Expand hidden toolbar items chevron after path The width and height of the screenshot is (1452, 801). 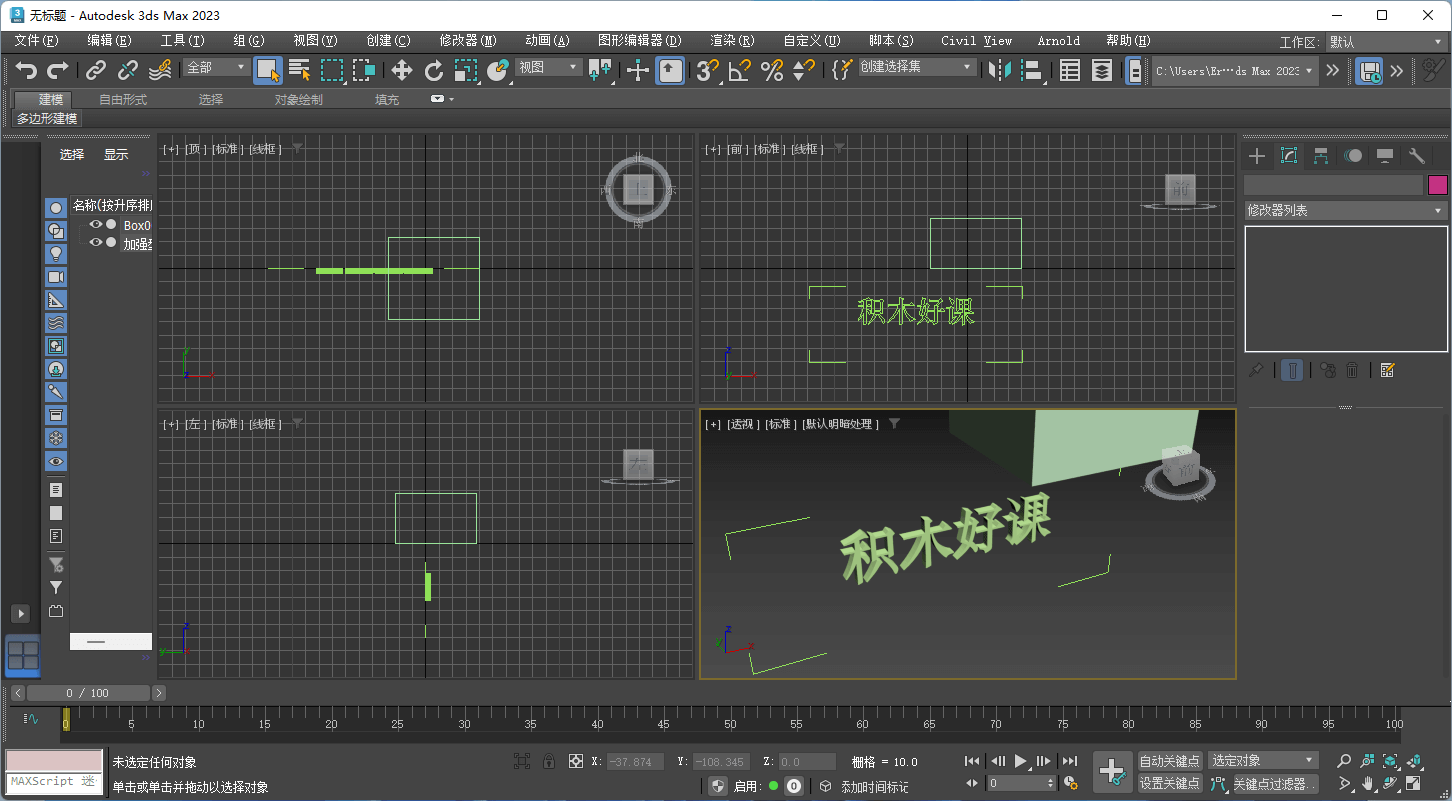point(1332,70)
